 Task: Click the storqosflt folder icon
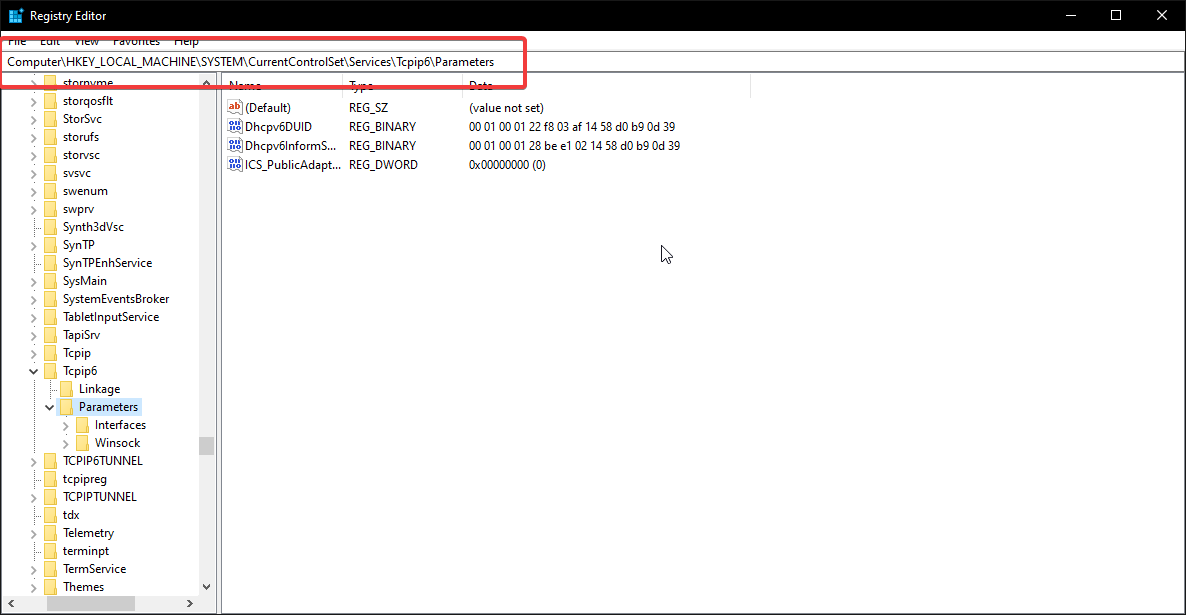[x=51, y=101]
